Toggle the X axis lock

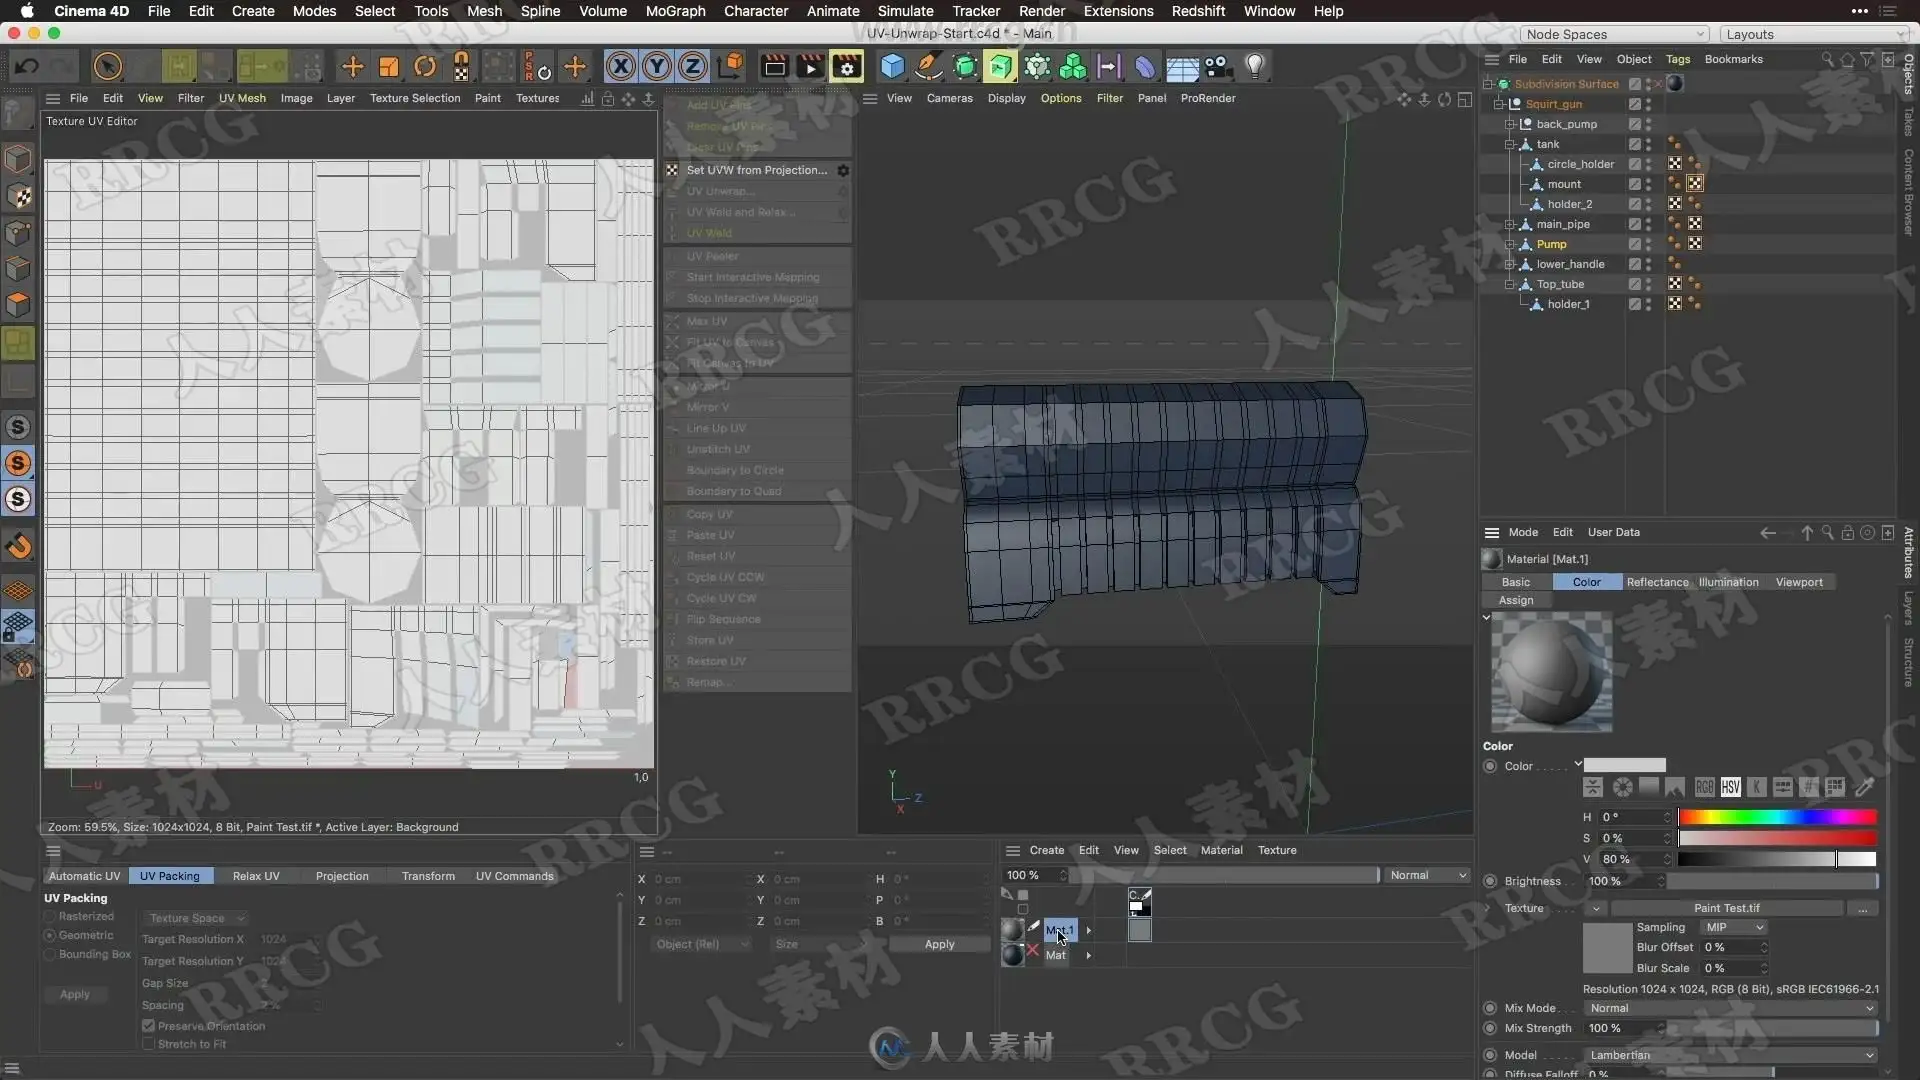tap(620, 67)
